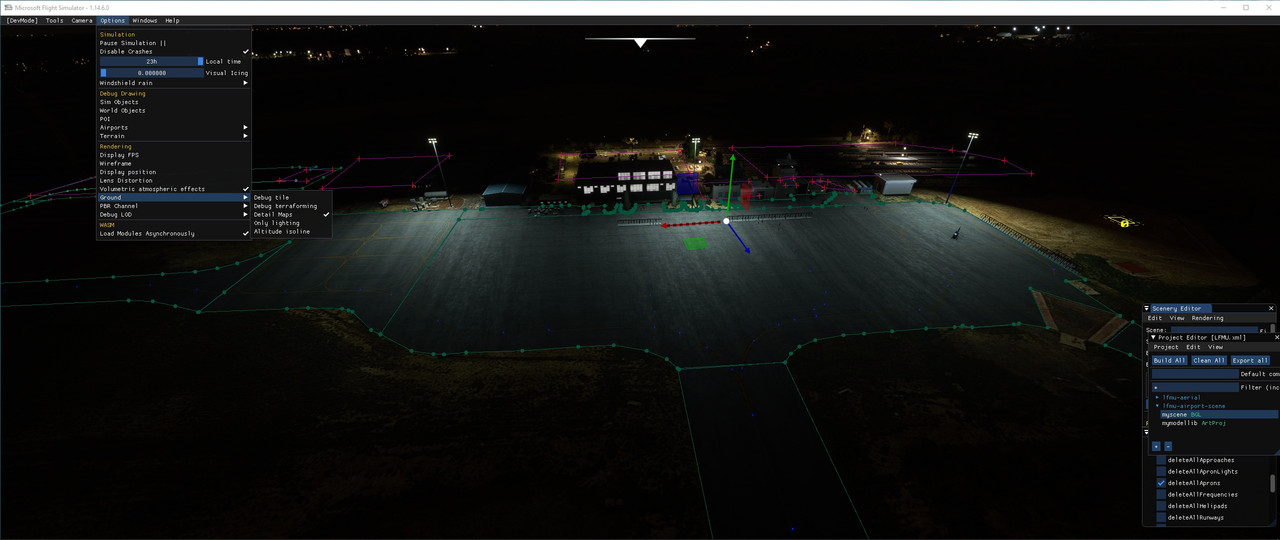1280x540 pixels.
Task: Toggle Lens Distortion option
Action: pyautogui.click(x=174, y=180)
